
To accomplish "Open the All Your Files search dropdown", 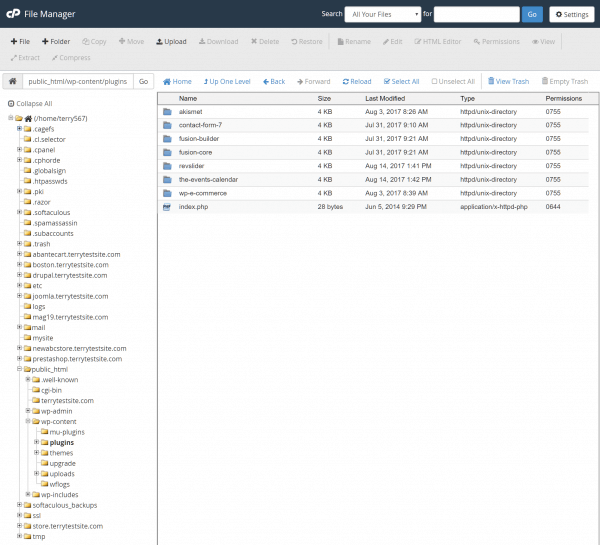I will (x=383, y=15).
